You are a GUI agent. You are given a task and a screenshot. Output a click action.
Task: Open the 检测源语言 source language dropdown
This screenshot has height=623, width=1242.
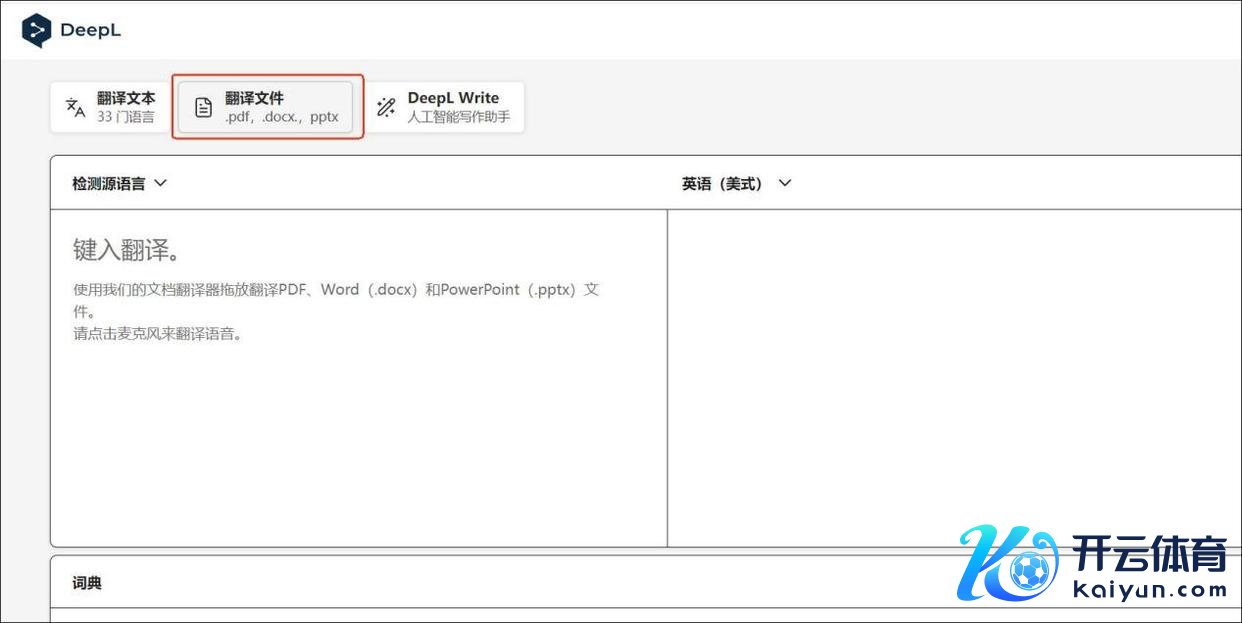108,183
